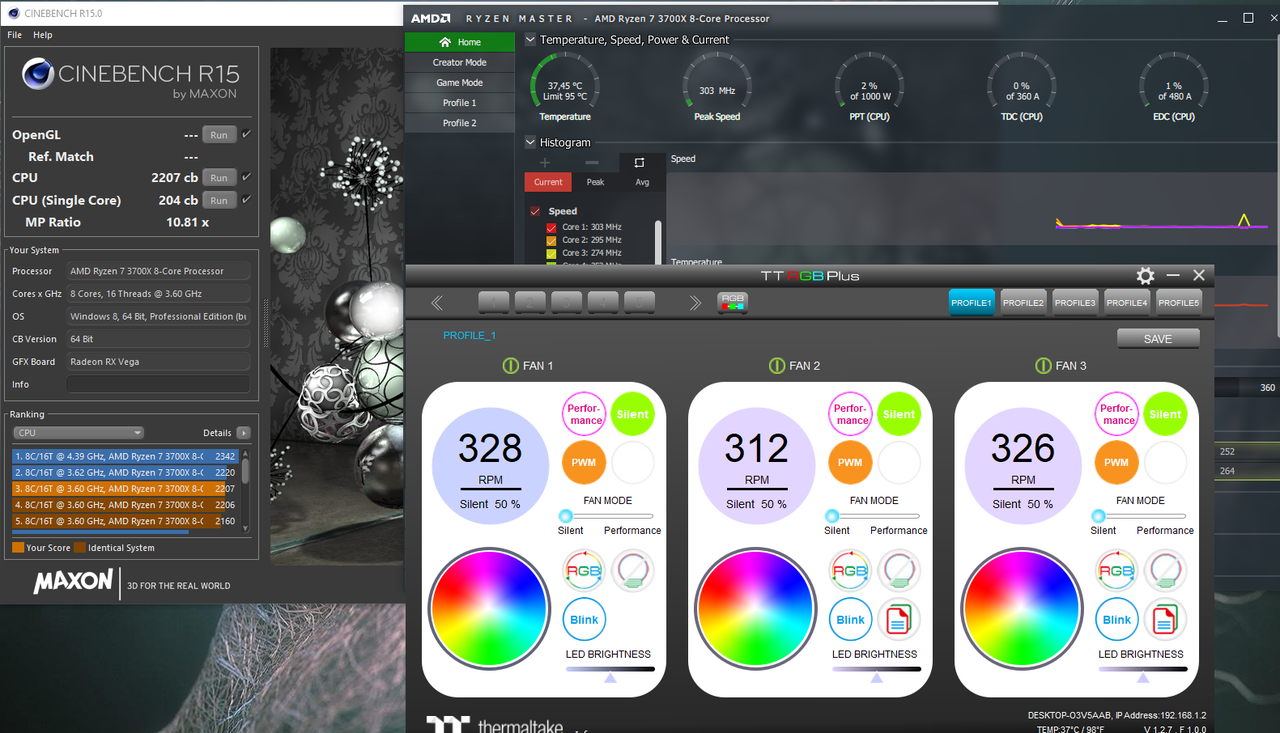Switch to PROFILE3 tab in TT RGB Plus
The height and width of the screenshot is (733, 1280).
(1075, 302)
